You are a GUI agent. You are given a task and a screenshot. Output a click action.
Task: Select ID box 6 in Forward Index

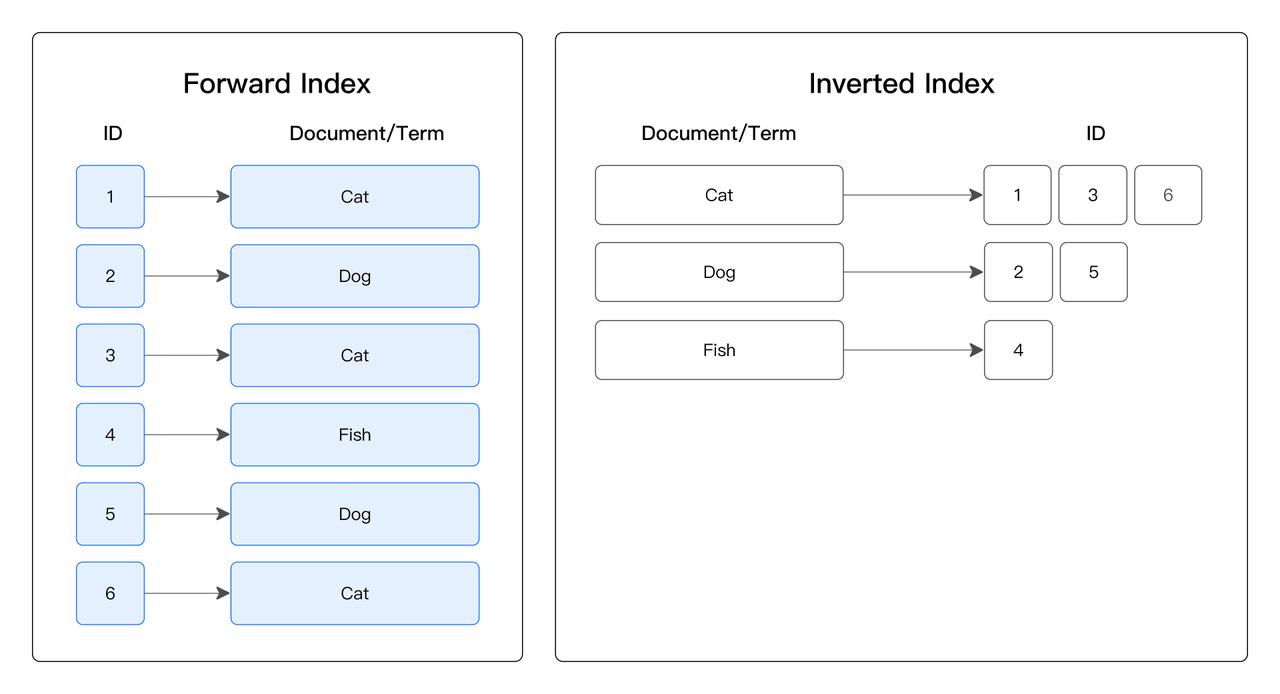tap(110, 593)
